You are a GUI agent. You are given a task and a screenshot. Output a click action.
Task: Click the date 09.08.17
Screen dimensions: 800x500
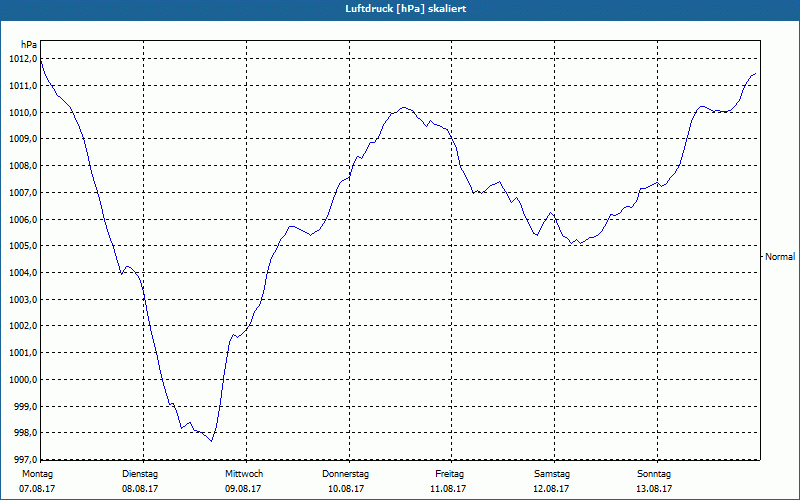243,489
